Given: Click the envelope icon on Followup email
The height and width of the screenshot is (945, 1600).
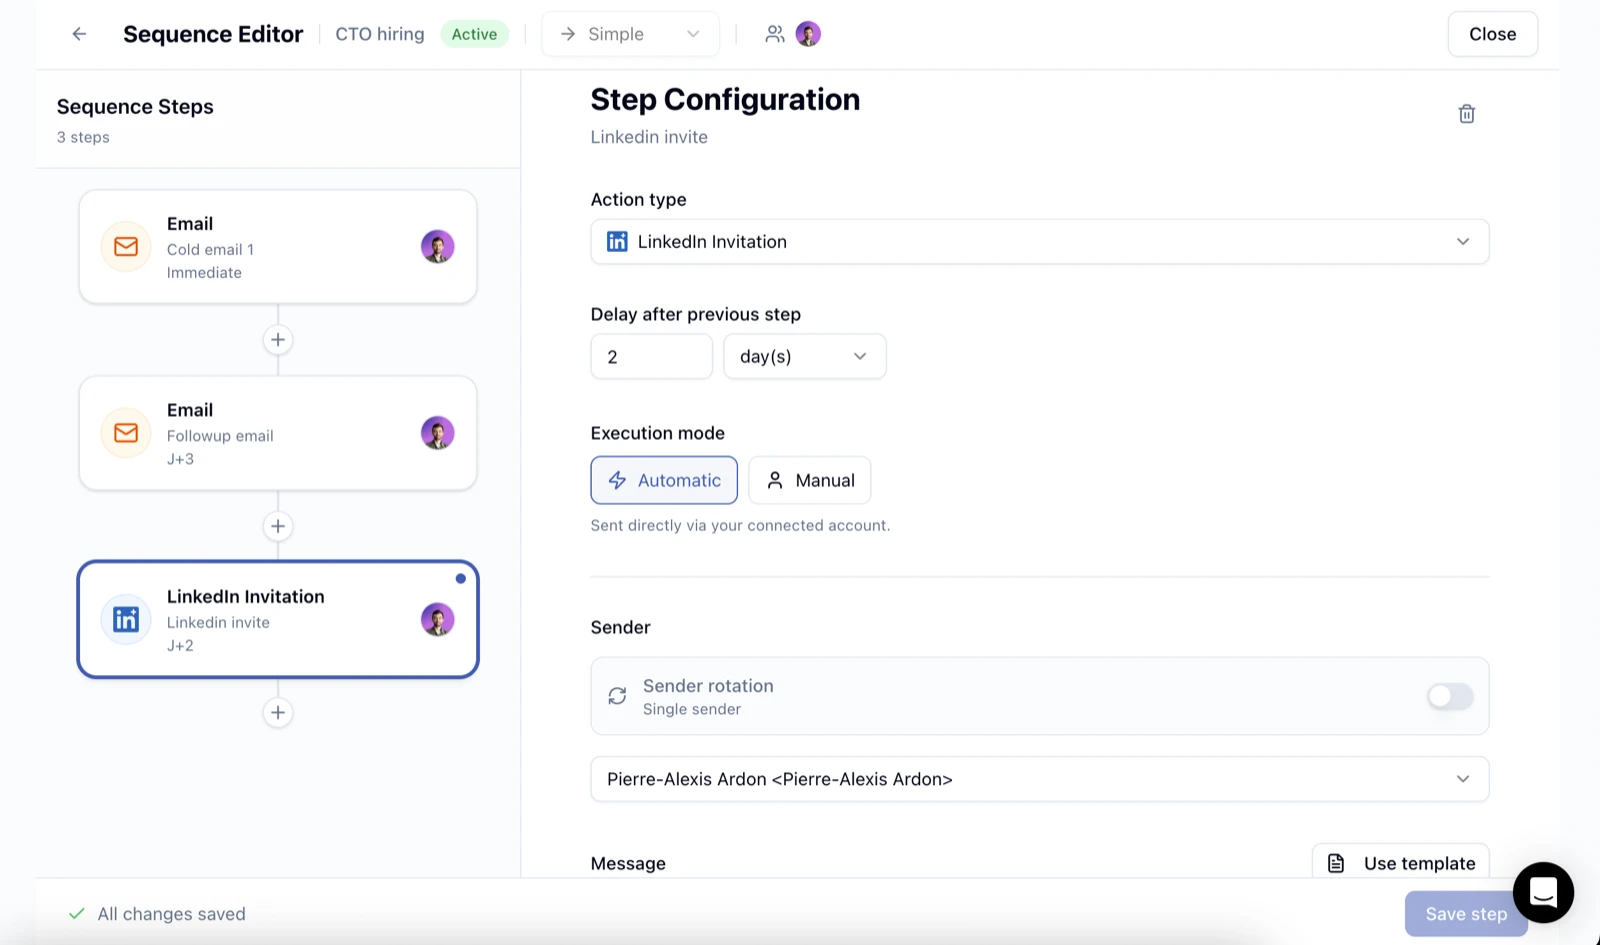Looking at the screenshot, I should pos(125,433).
